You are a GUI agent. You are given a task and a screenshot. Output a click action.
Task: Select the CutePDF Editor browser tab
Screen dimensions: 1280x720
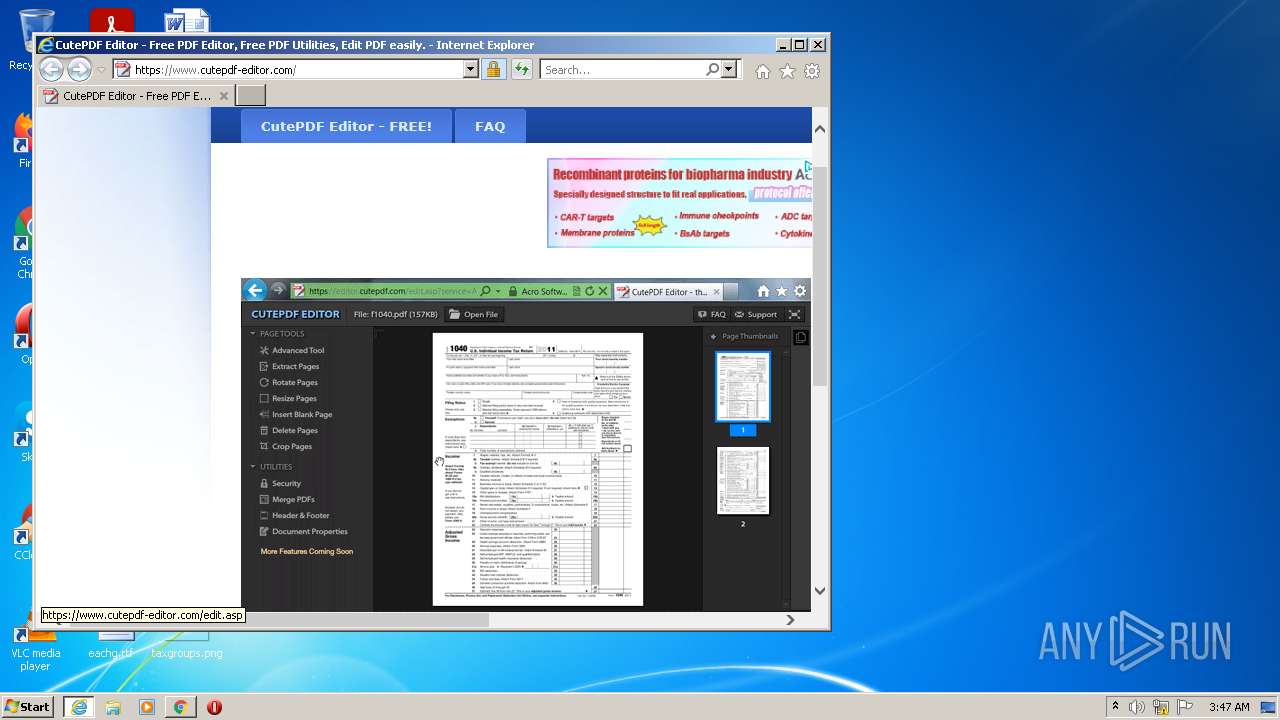136,96
